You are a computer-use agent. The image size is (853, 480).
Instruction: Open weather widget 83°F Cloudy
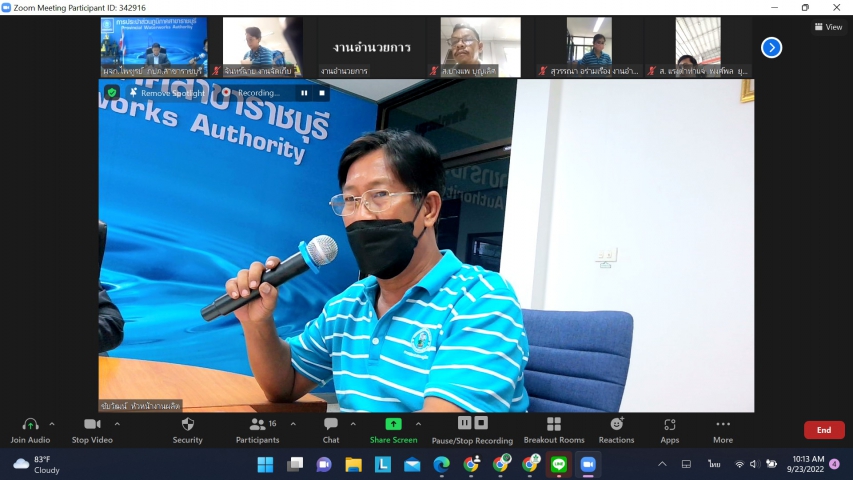click(36, 465)
